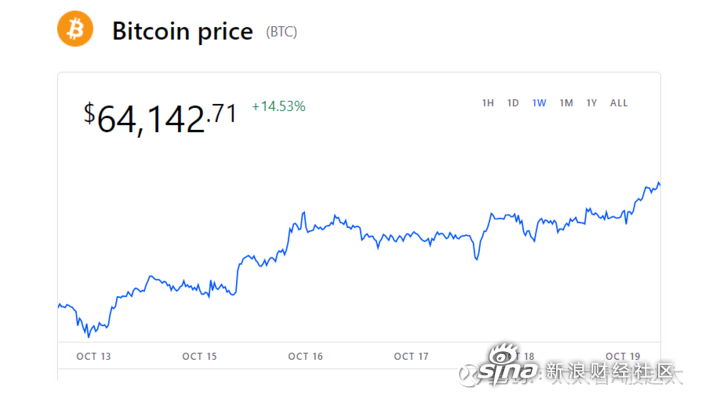Screen dimensions: 704x397
Task: Switch chart to 1D range
Action: pos(513,103)
